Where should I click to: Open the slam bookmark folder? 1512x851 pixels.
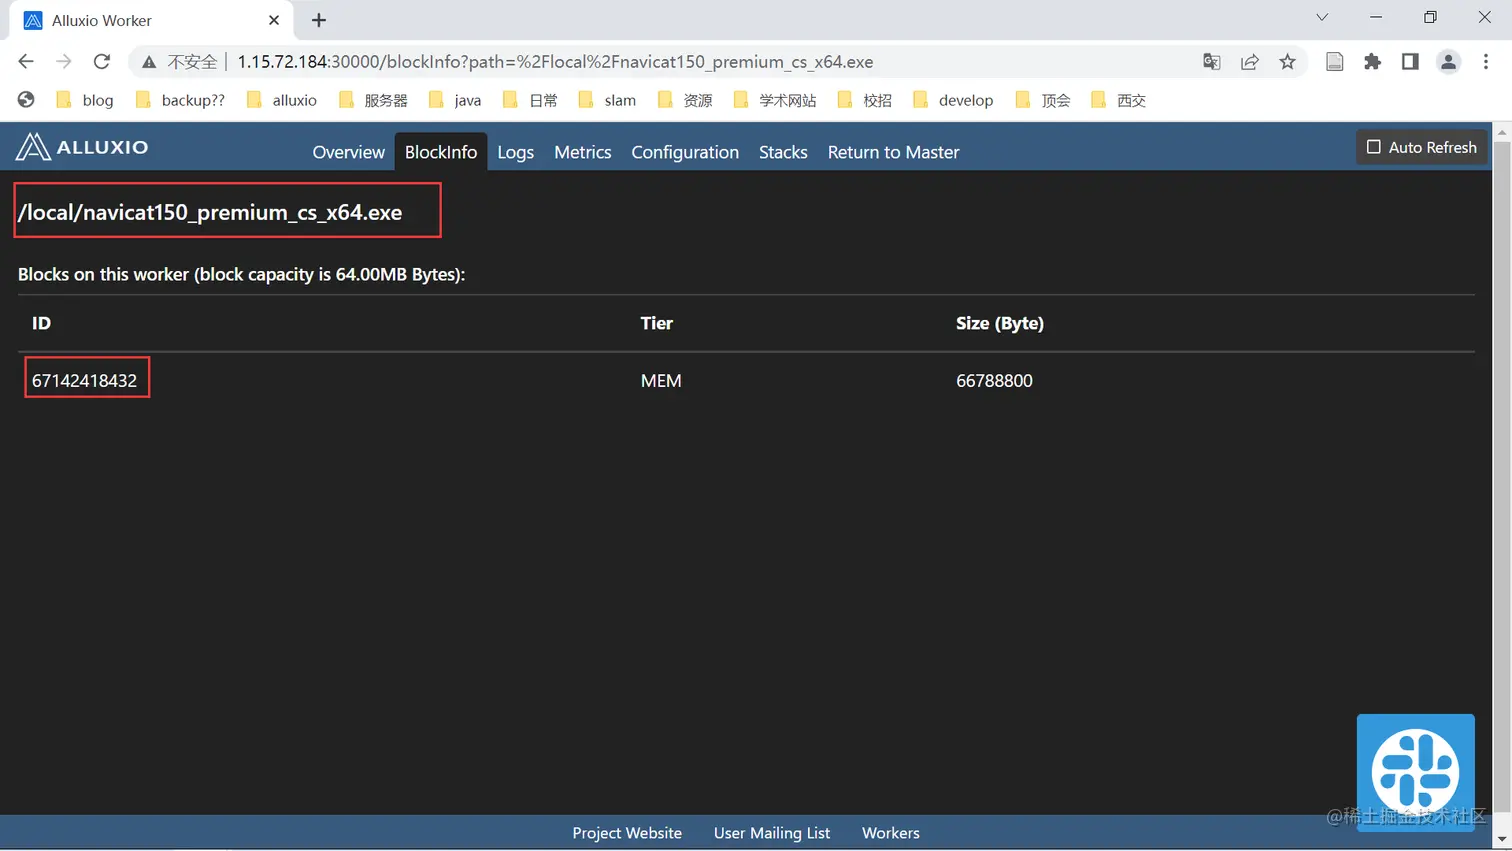(x=607, y=100)
